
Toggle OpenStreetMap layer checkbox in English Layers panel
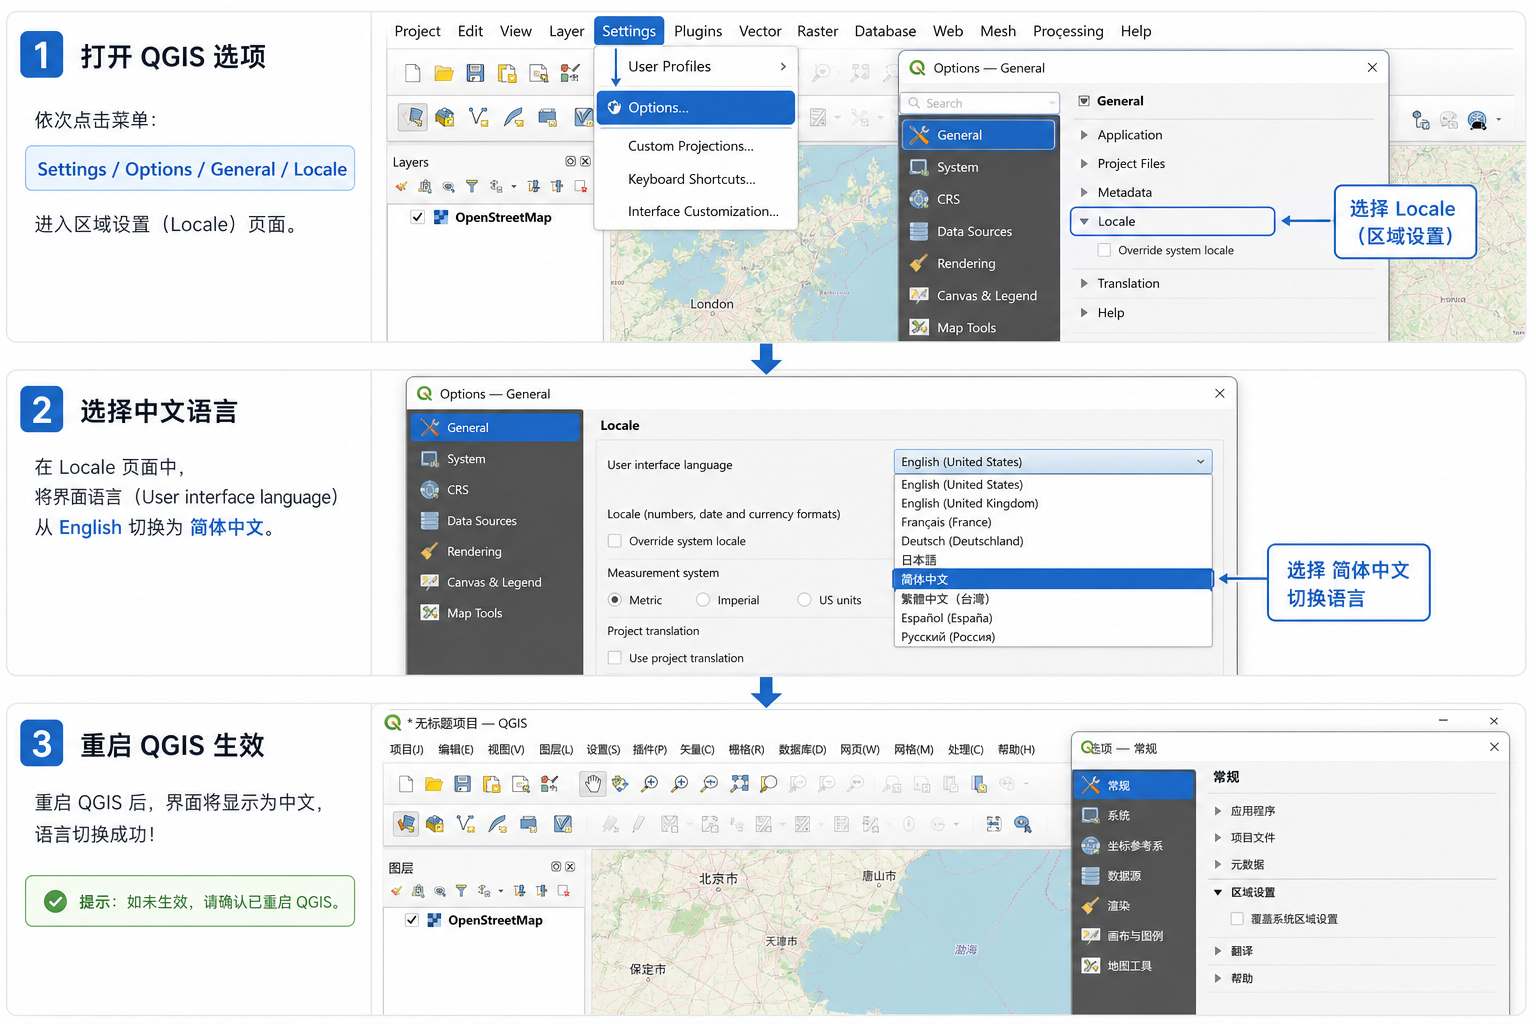pyautogui.click(x=417, y=217)
